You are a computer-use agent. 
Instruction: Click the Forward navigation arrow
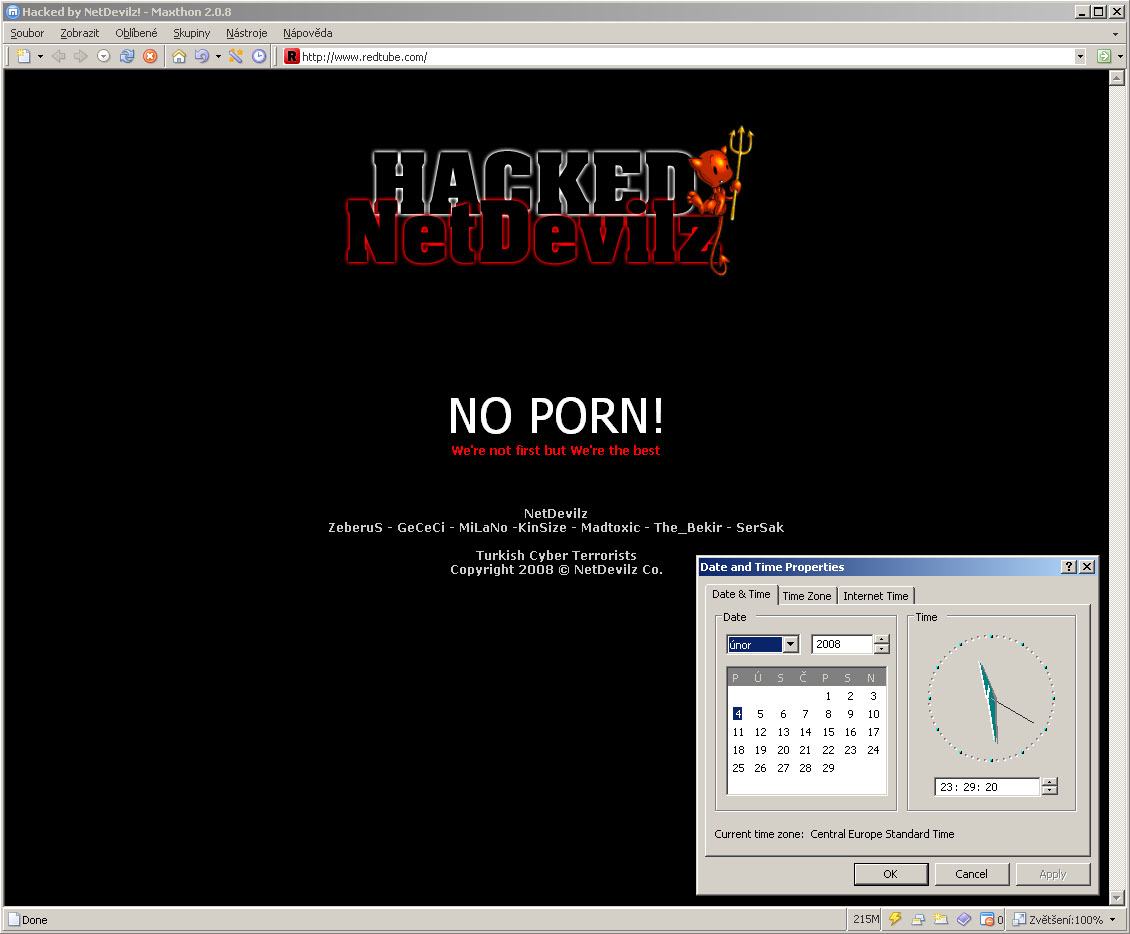pyautogui.click(x=80, y=56)
